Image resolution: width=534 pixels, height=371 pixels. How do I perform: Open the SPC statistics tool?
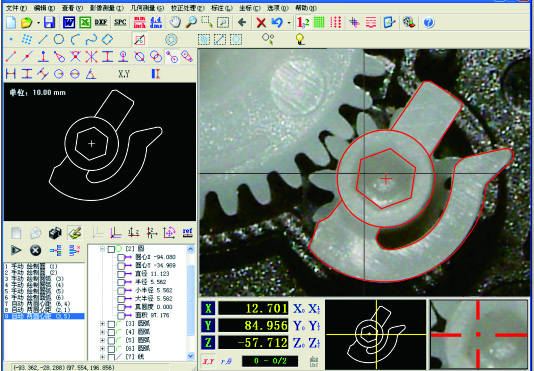point(120,22)
